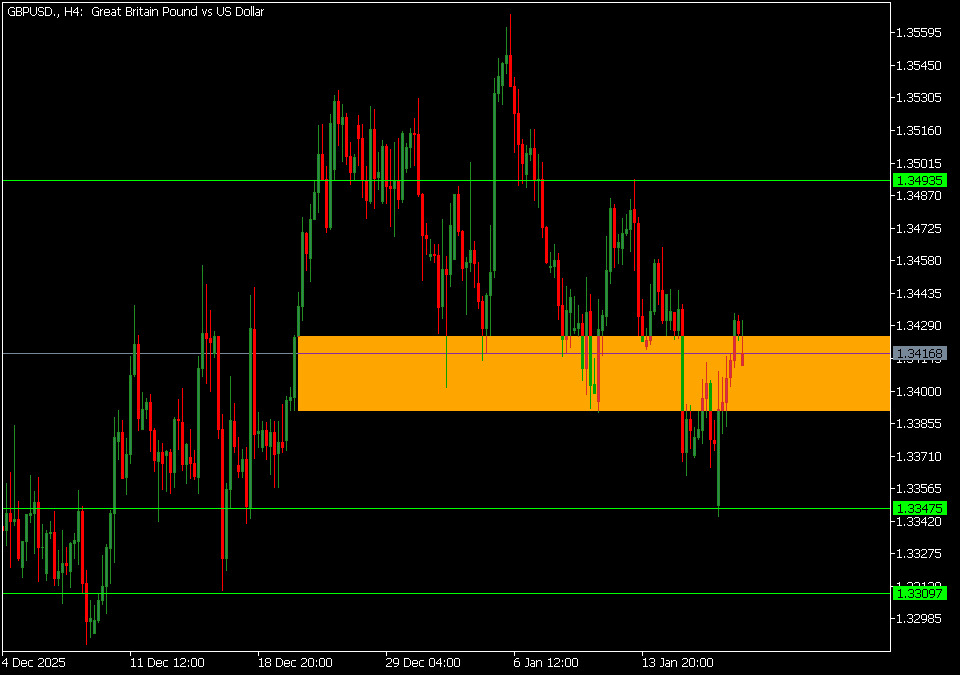Screen dimensions: 960x675
Task: Click the 1.33710 price scale value
Action: tap(918, 456)
